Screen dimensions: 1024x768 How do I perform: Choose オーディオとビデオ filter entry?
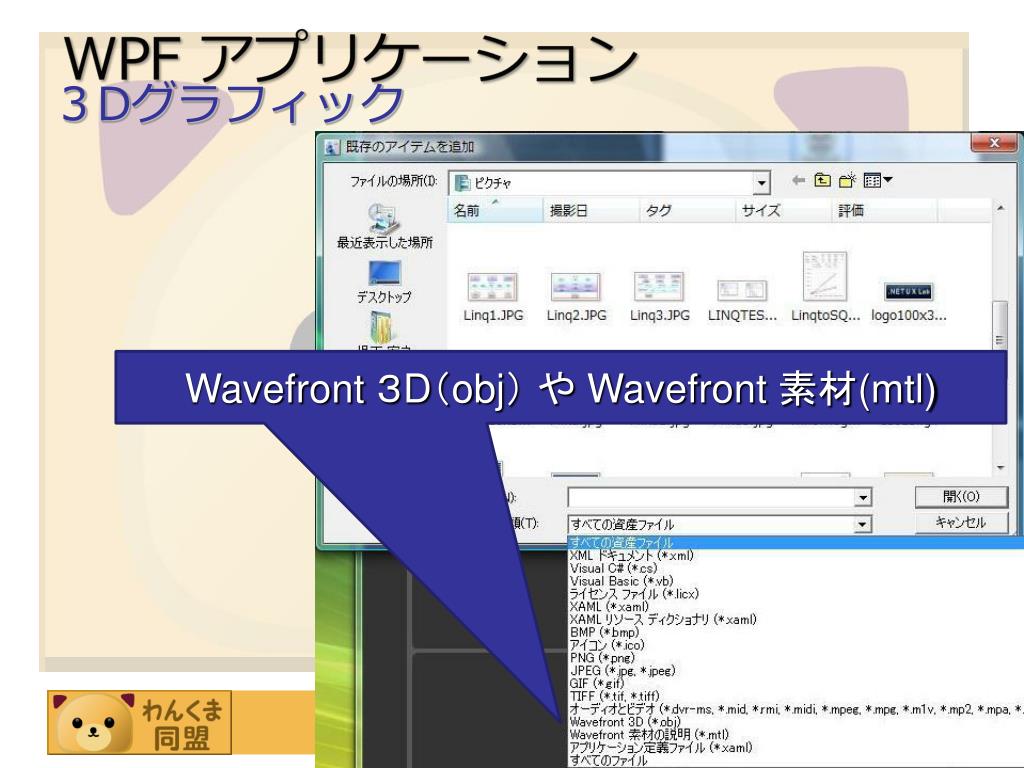[x=796, y=709]
